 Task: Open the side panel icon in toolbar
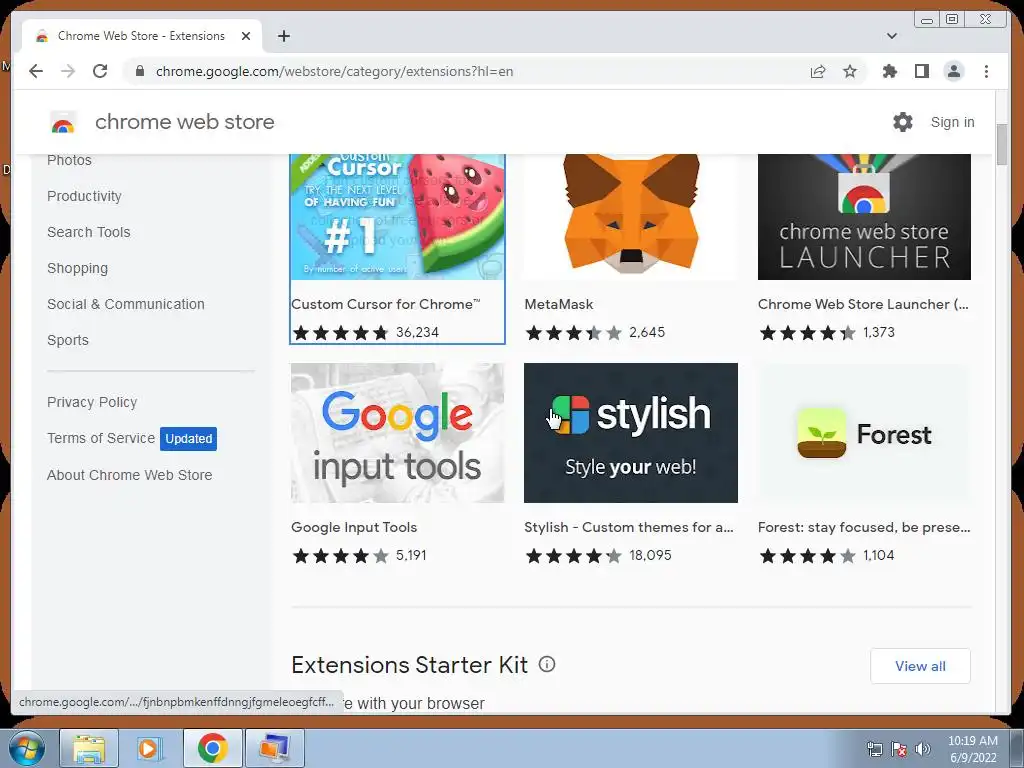click(921, 71)
